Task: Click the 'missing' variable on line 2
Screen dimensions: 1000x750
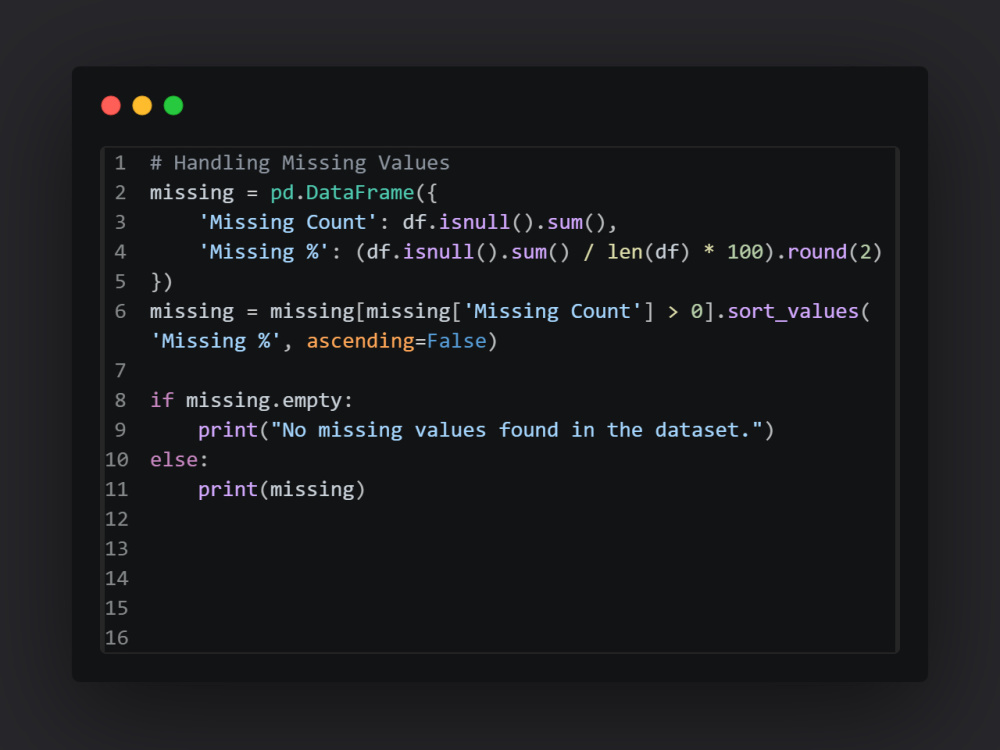Action: click(x=192, y=193)
